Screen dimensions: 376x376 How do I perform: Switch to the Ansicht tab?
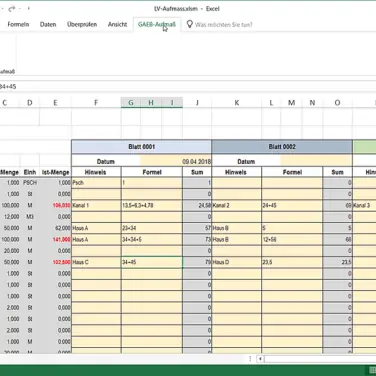pyautogui.click(x=117, y=24)
